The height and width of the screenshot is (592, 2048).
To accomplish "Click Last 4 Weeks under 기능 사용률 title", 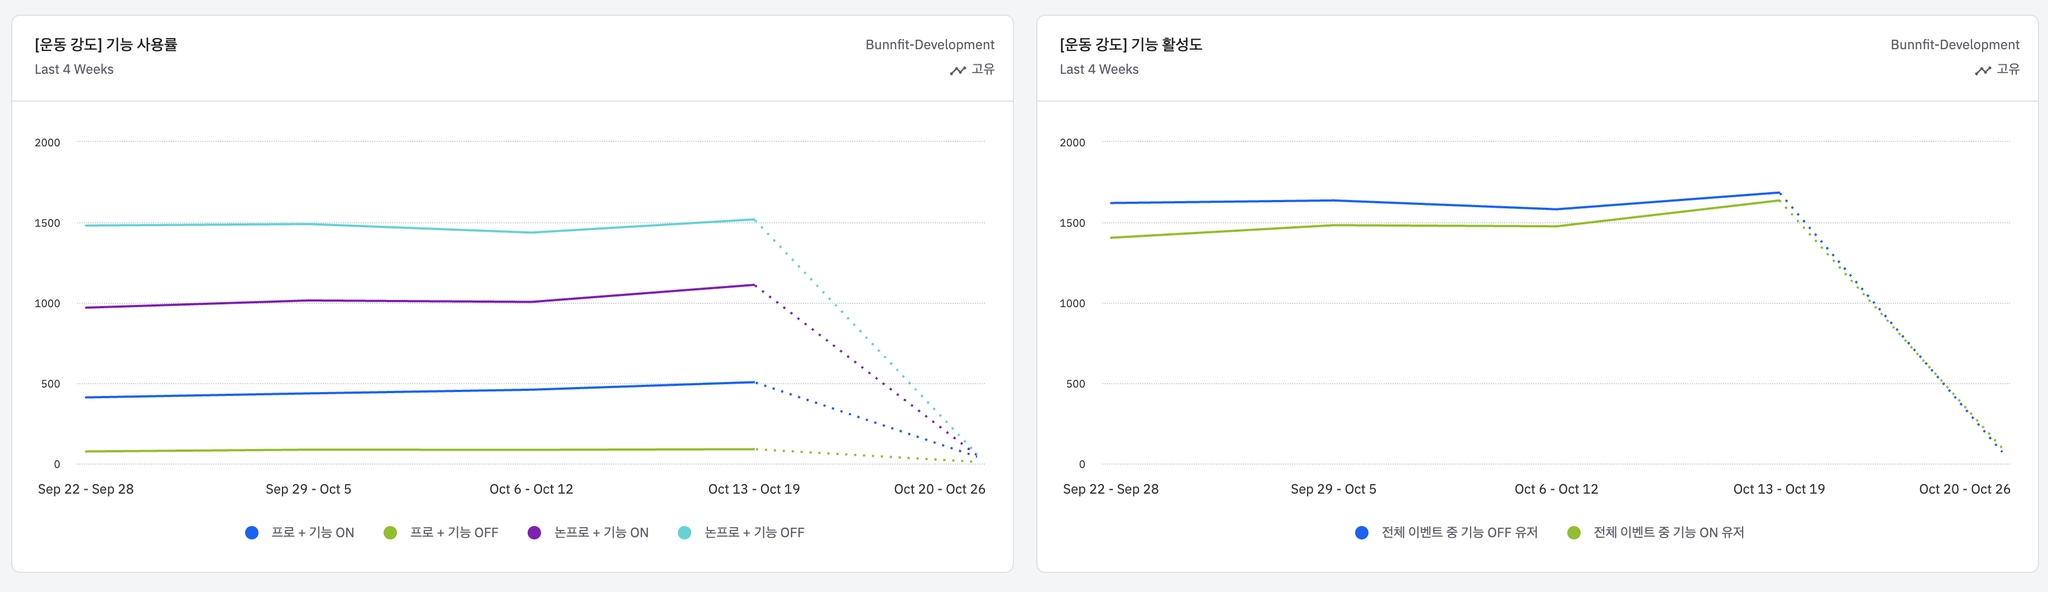I will click(74, 69).
